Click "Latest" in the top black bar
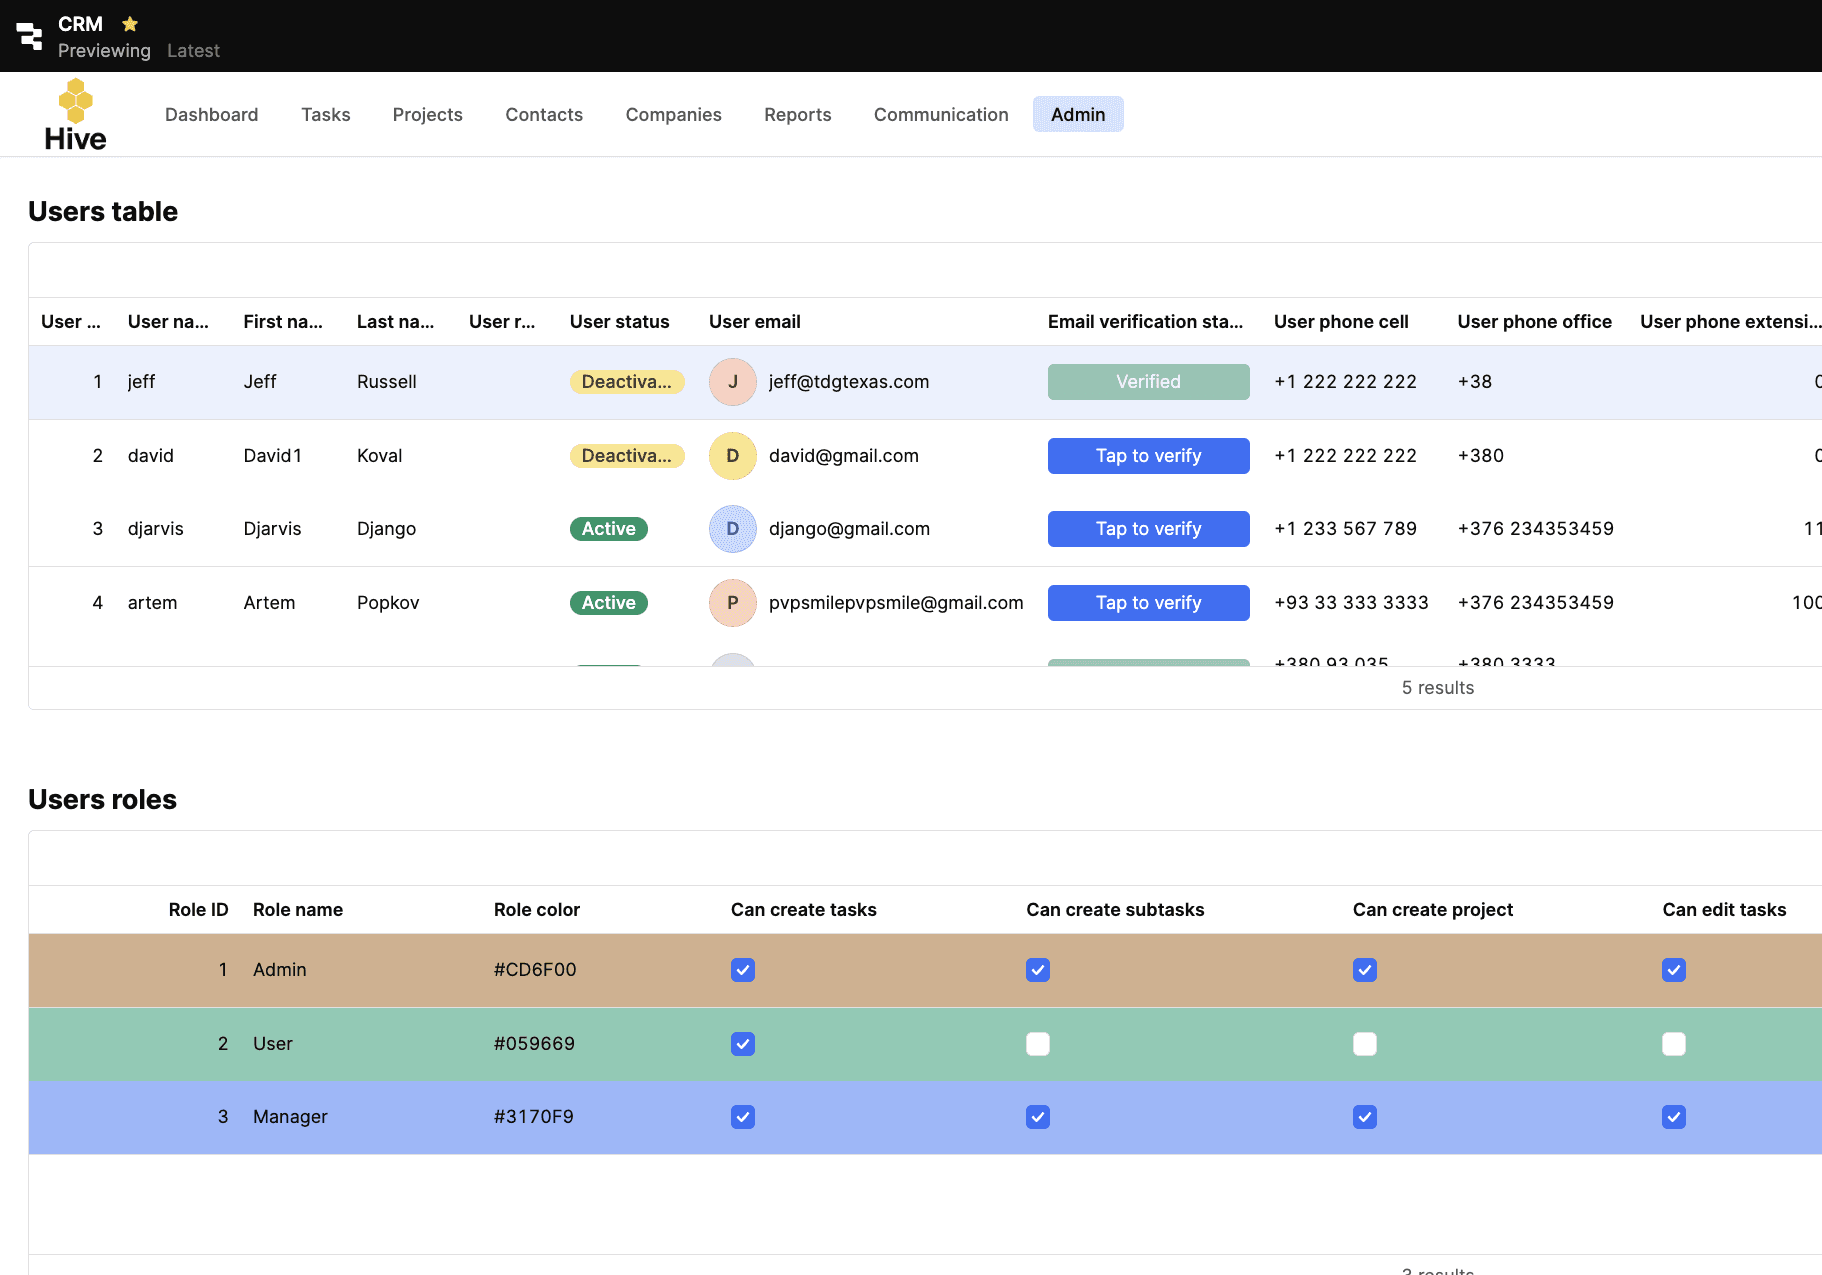This screenshot has width=1822, height=1275. [193, 50]
